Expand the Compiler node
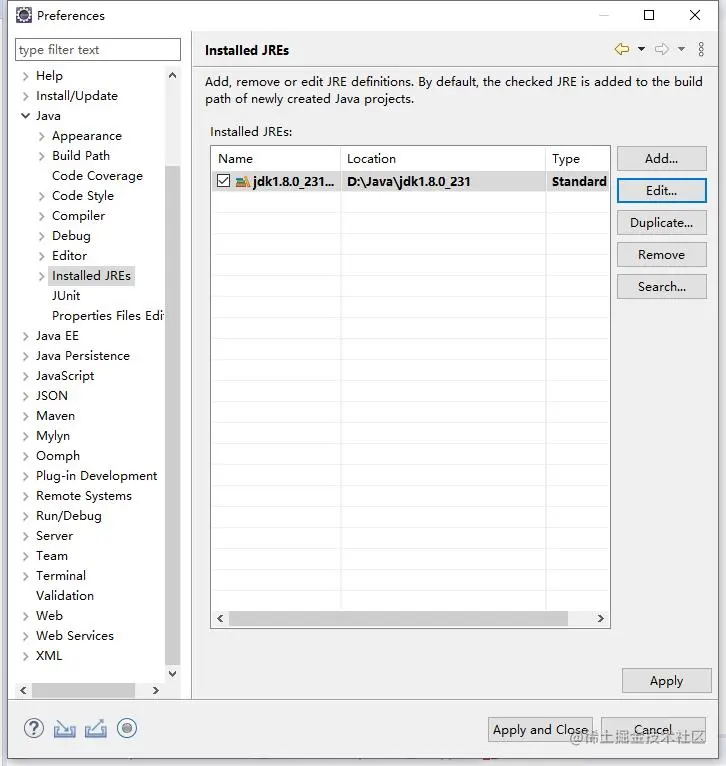This screenshot has height=766, width=726. 42,216
